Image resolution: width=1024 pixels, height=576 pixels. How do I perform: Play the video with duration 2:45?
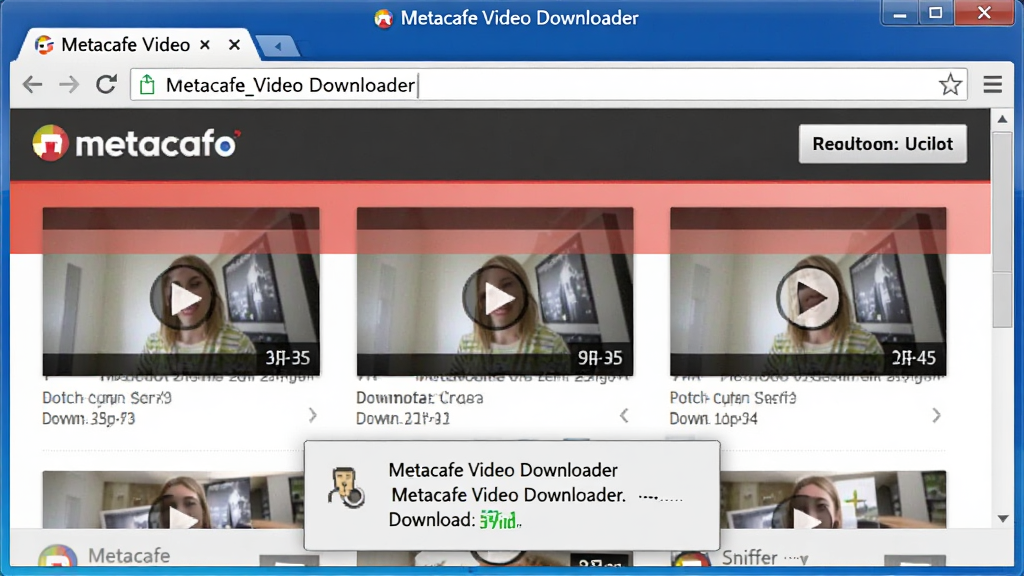tap(808, 298)
